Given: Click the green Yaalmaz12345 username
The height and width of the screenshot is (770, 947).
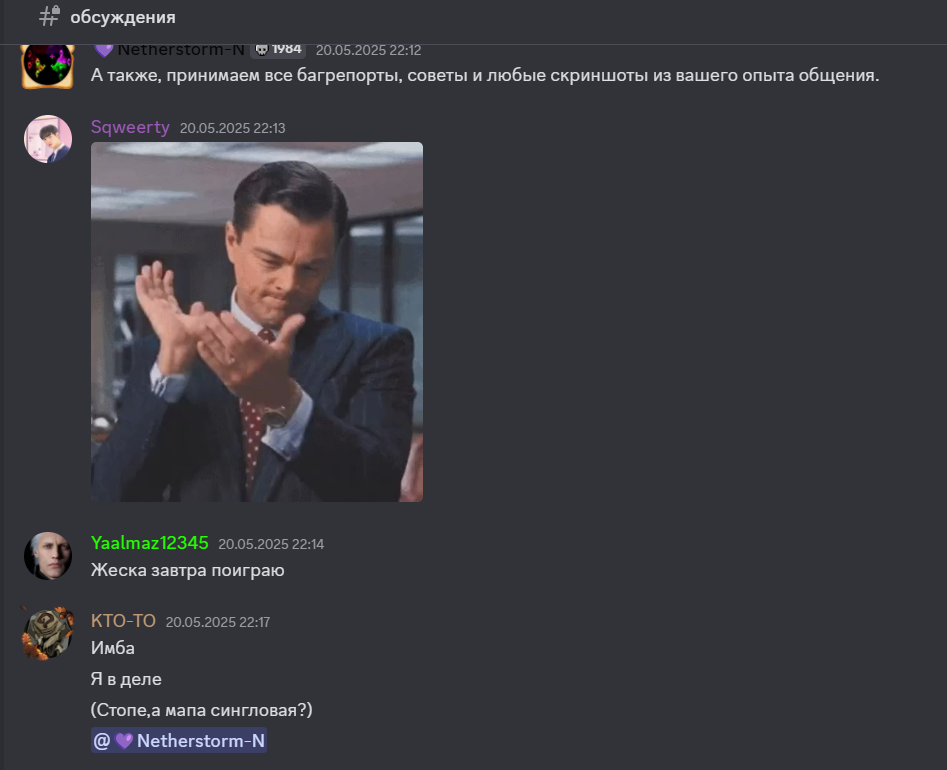Looking at the screenshot, I should (150, 543).
